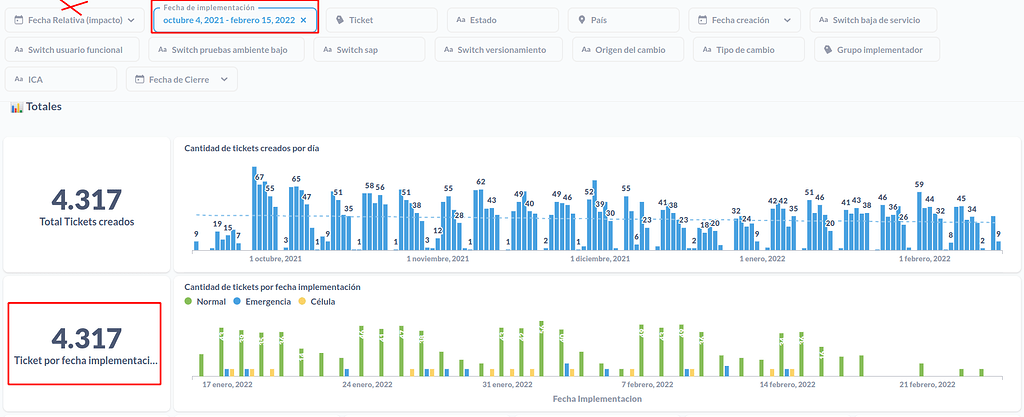Edit the octubre 4, 2021 - febrero 15, 2022 range

point(230,20)
